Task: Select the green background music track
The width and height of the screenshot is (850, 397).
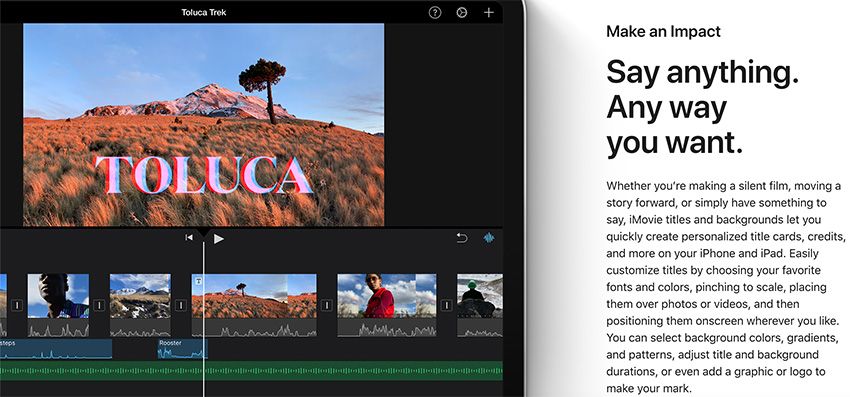Action: pyautogui.click(x=251, y=371)
